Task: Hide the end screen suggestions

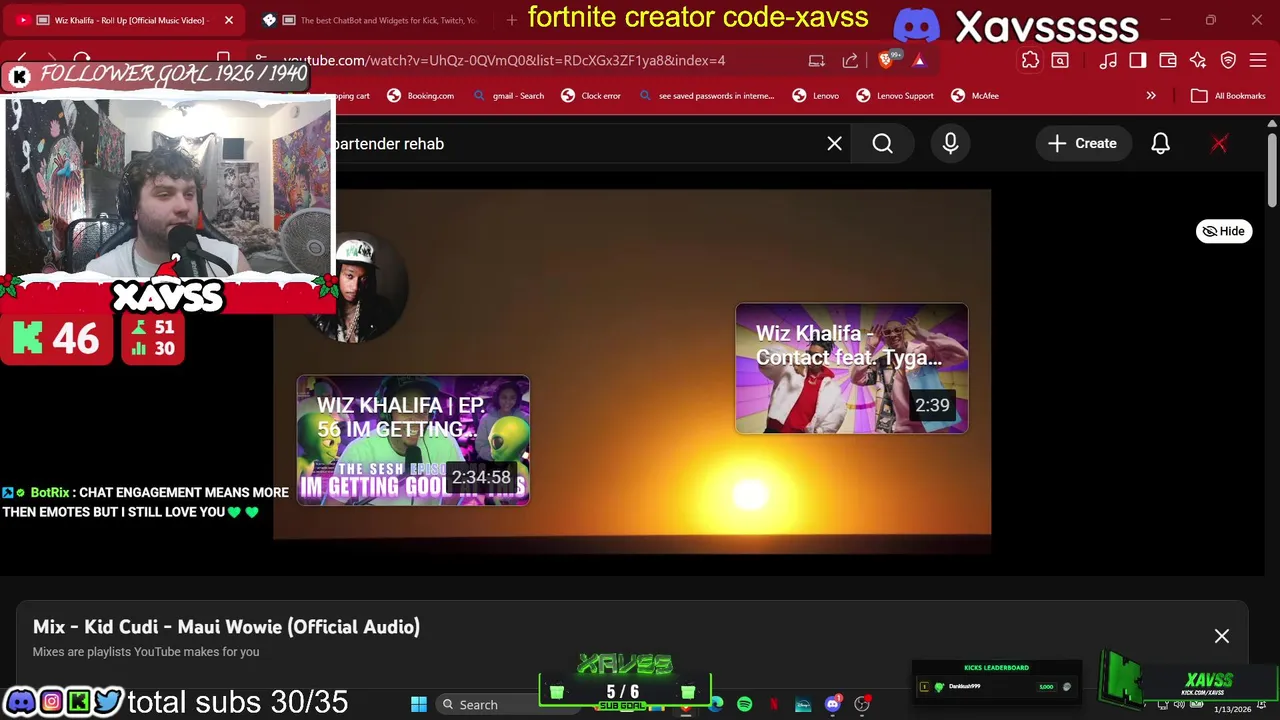Action: (1224, 231)
